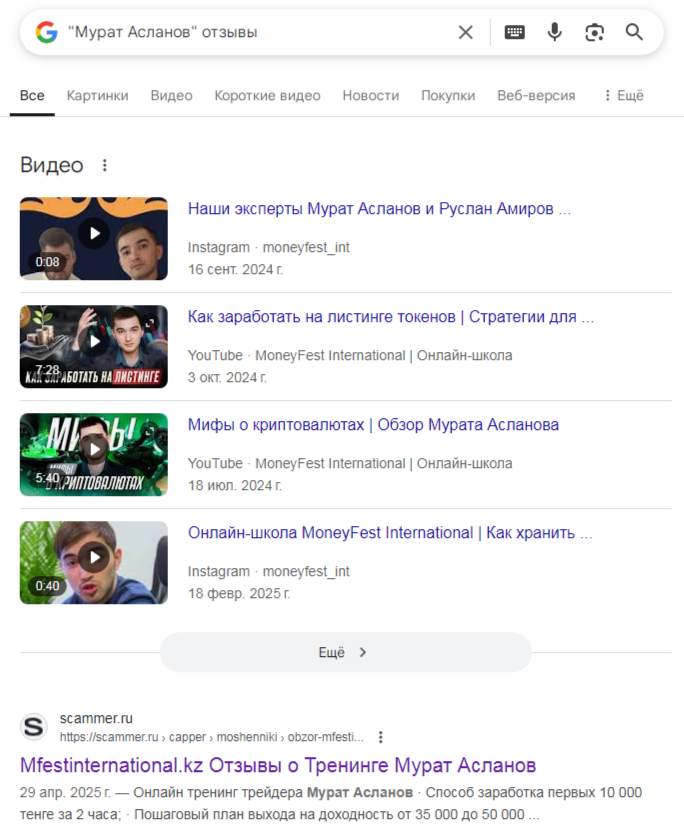Play the 0:08 video thumbnail

pos(94,239)
